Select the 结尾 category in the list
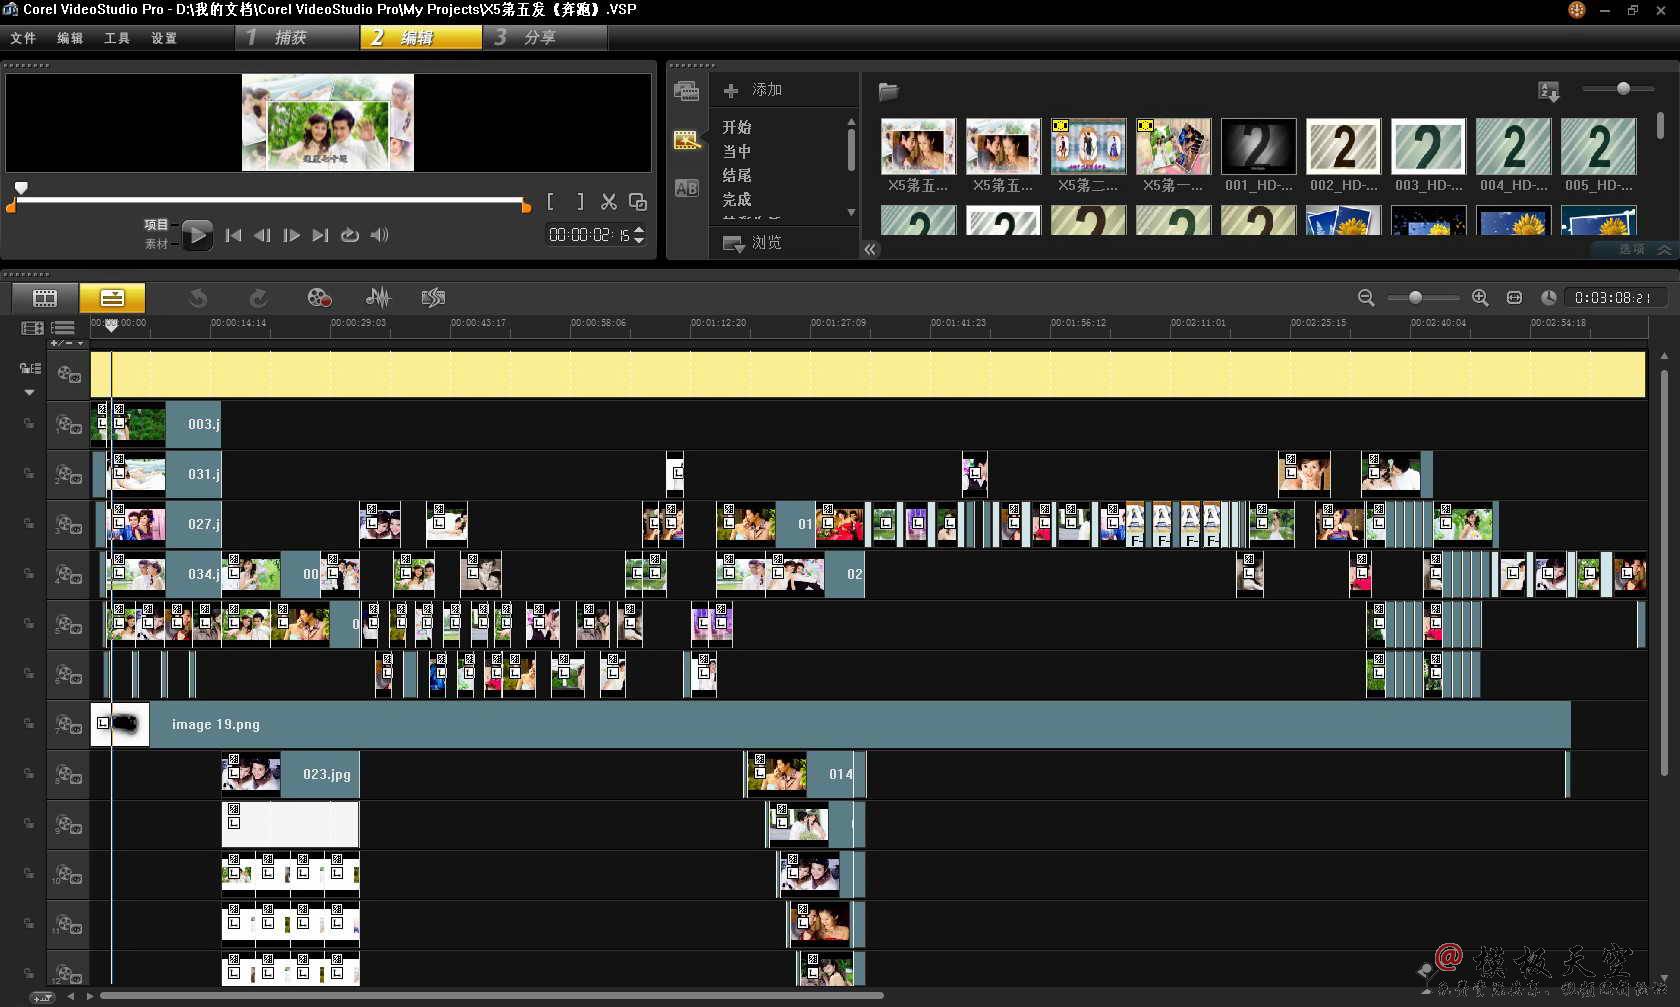 [737, 175]
